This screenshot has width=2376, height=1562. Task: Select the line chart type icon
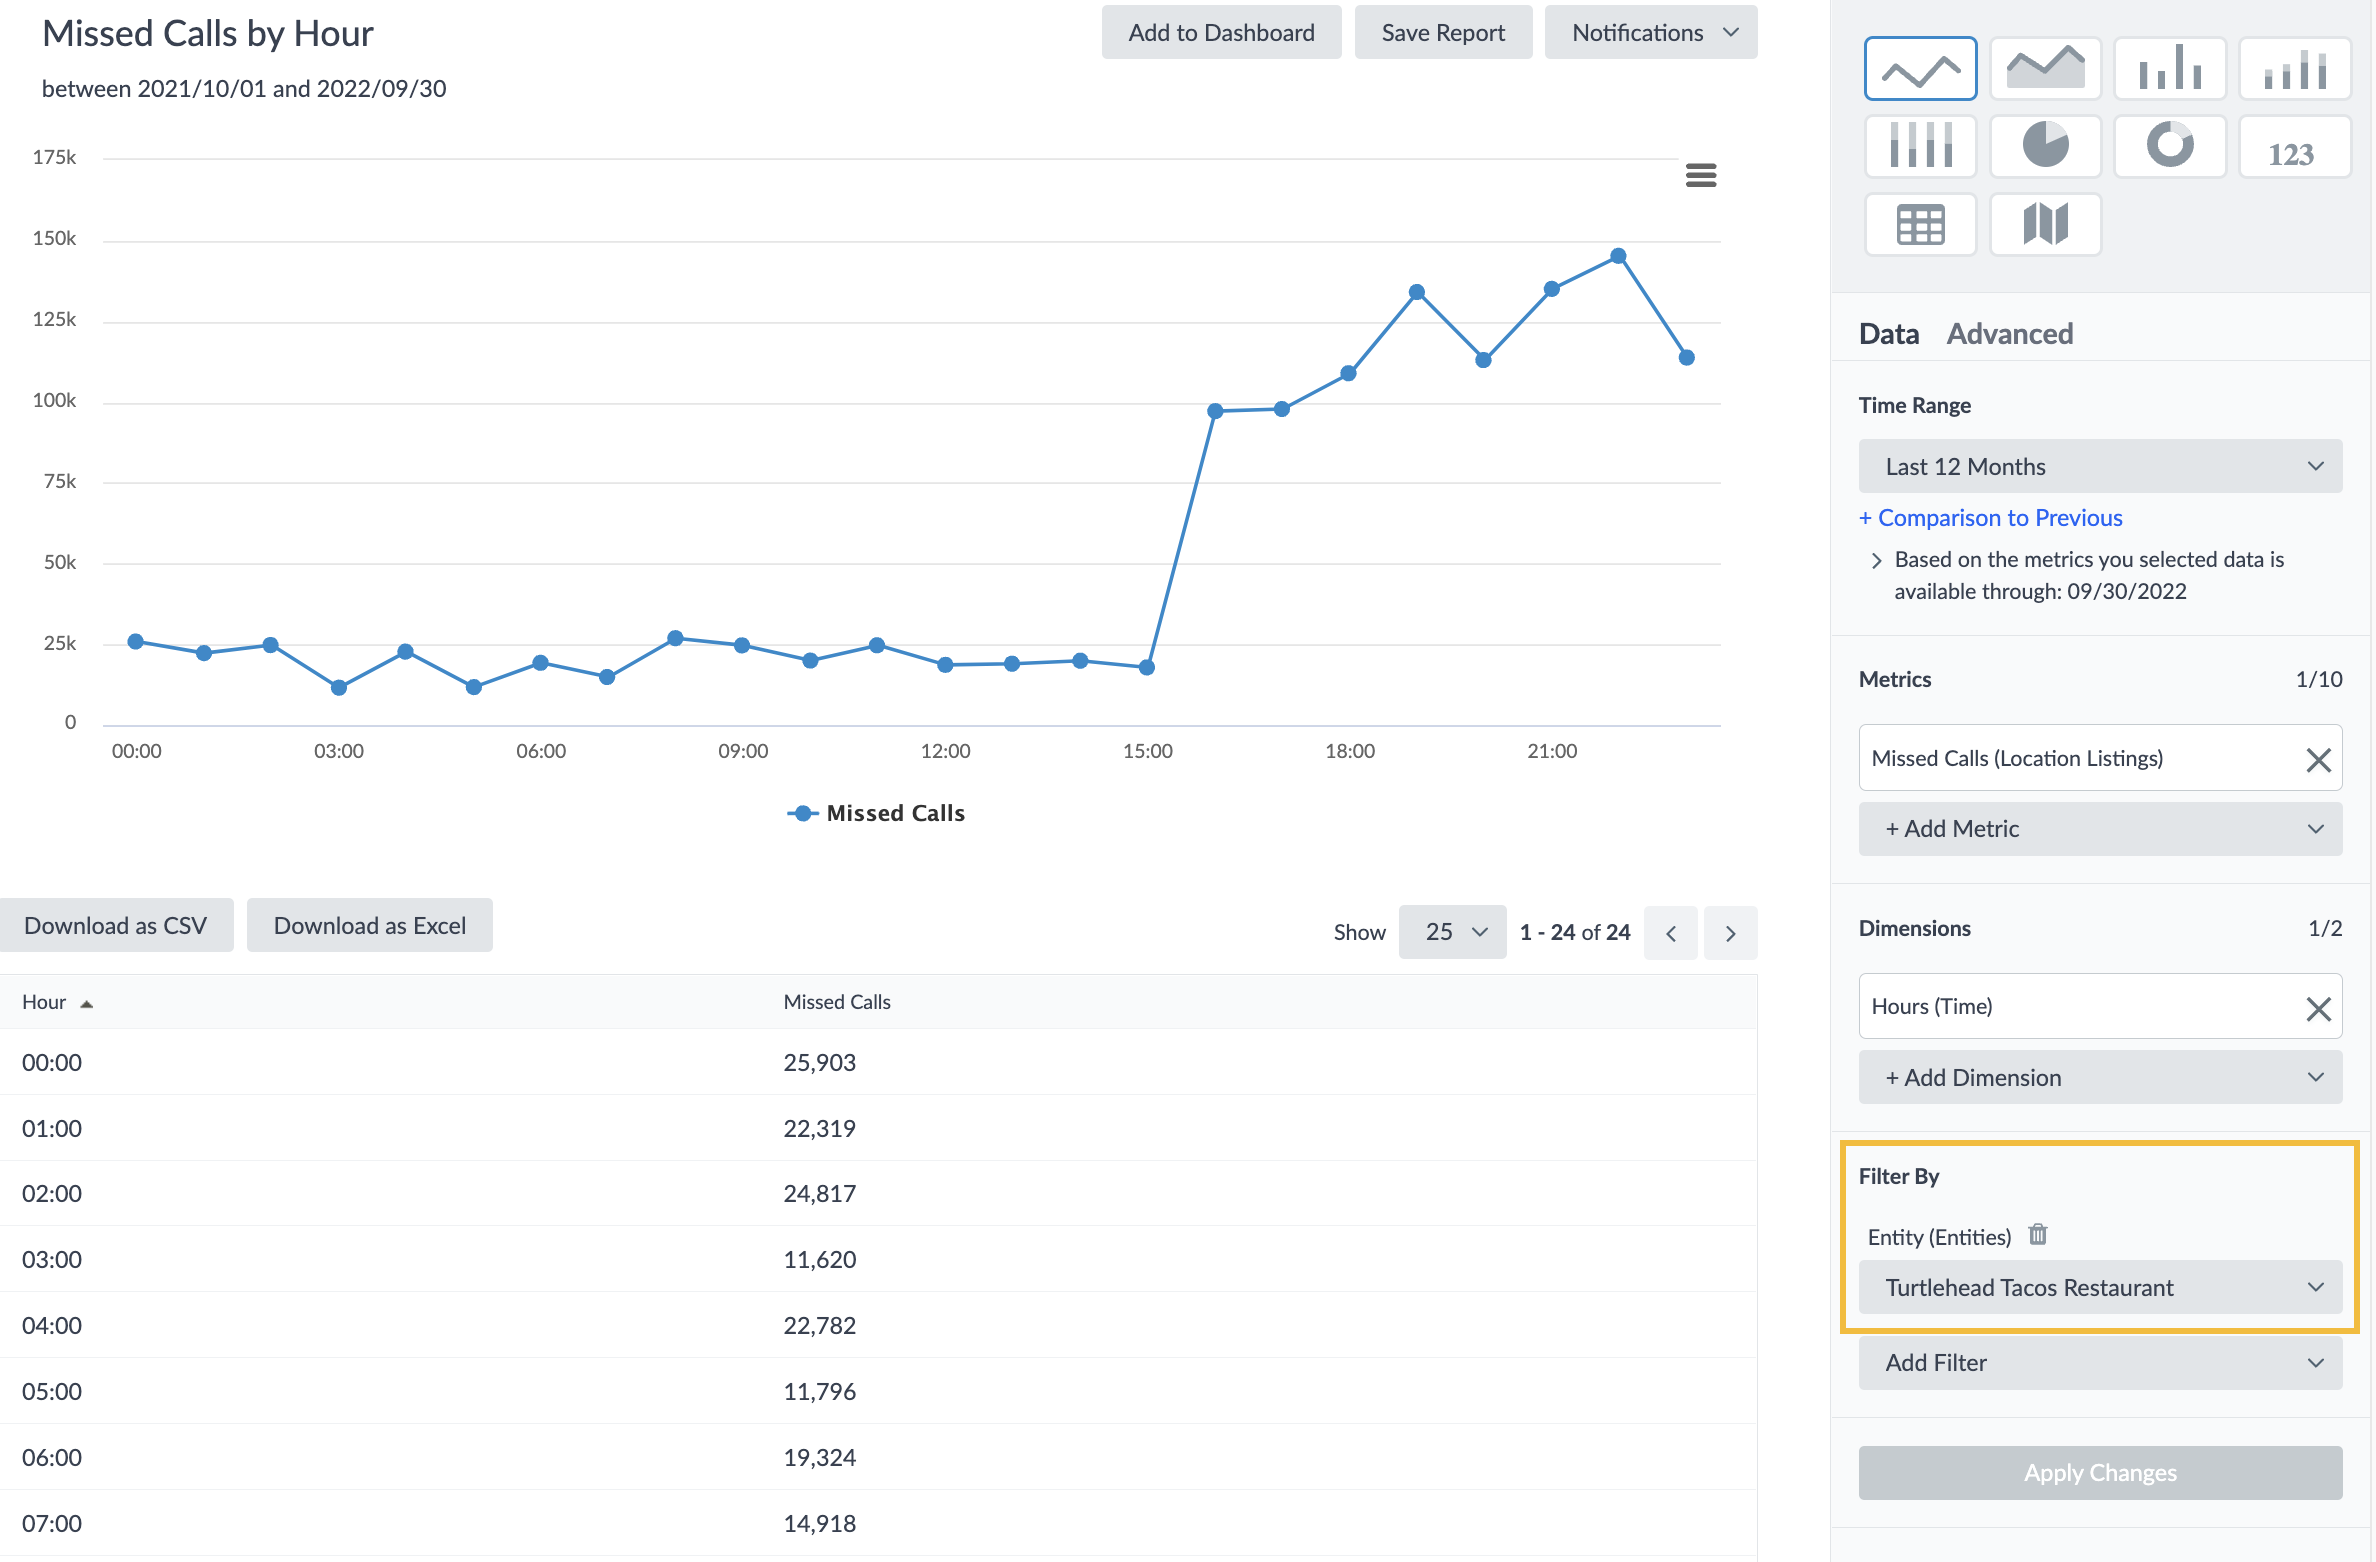(1920, 69)
